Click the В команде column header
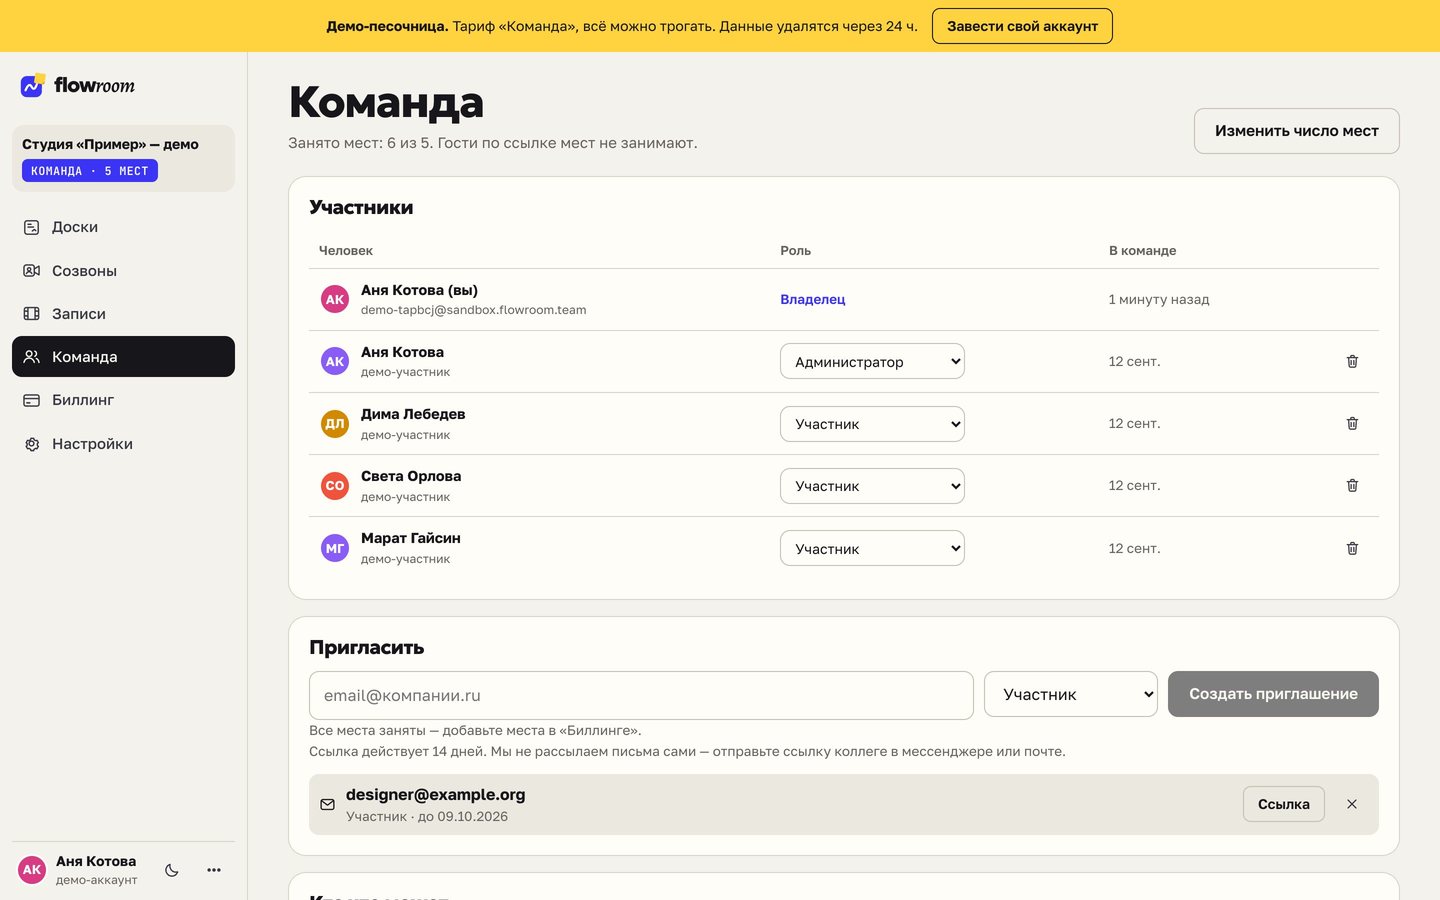The width and height of the screenshot is (1440, 900). 1142,250
